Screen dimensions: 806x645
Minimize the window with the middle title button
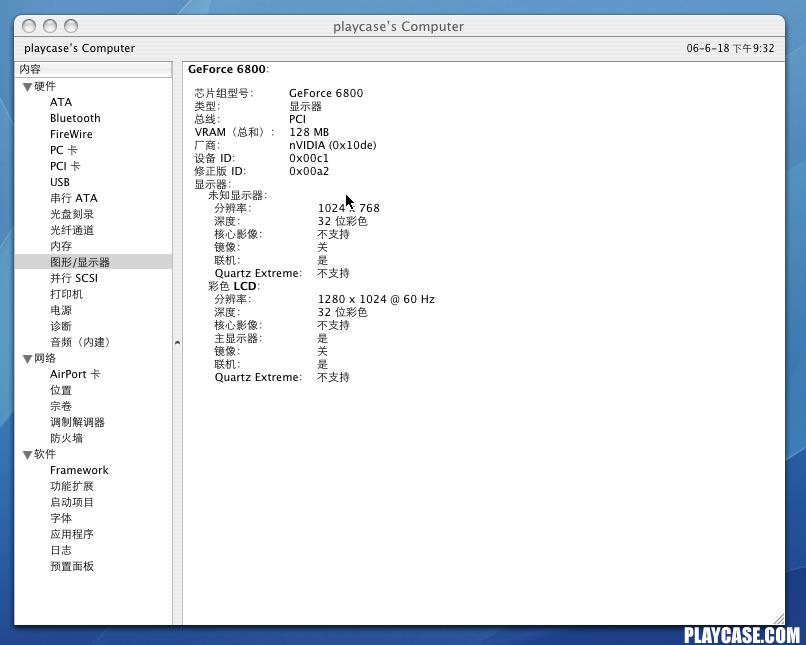point(50,26)
